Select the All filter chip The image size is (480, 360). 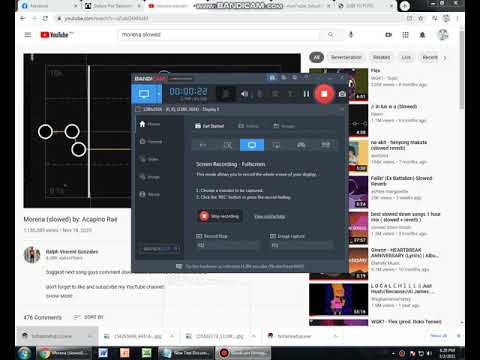(x=316, y=57)
